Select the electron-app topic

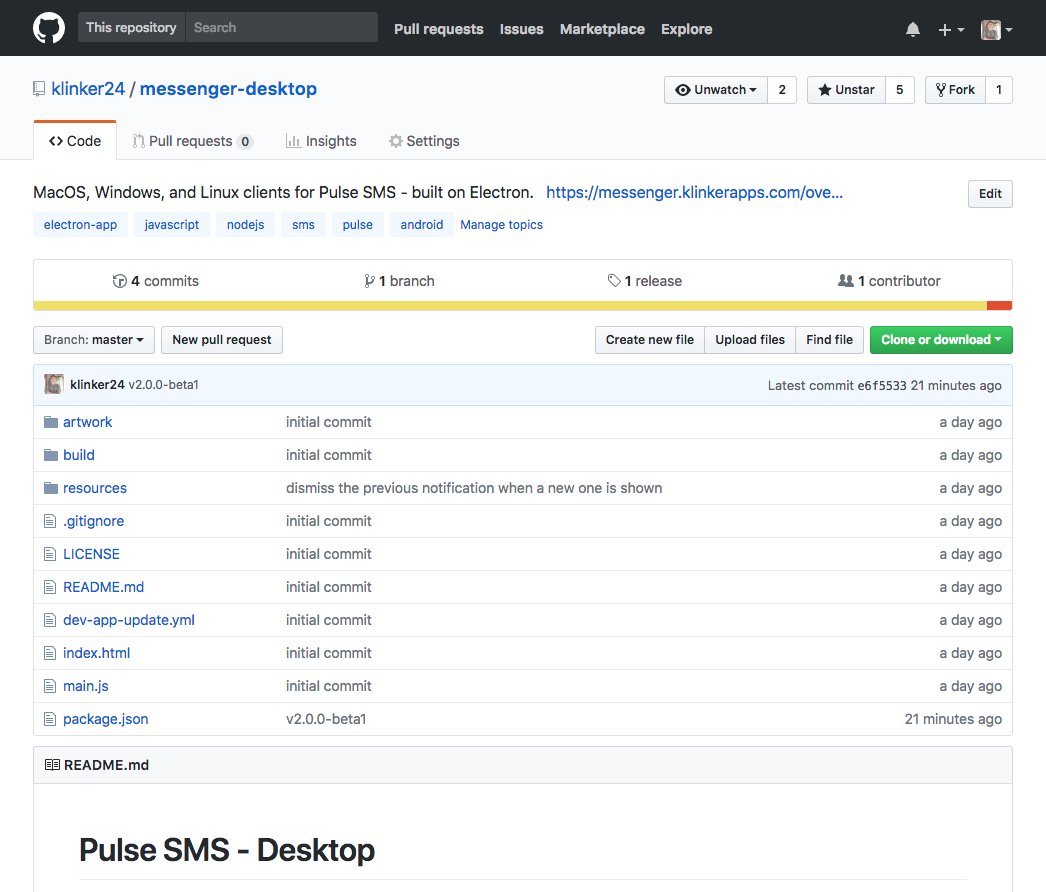[80, 225]
